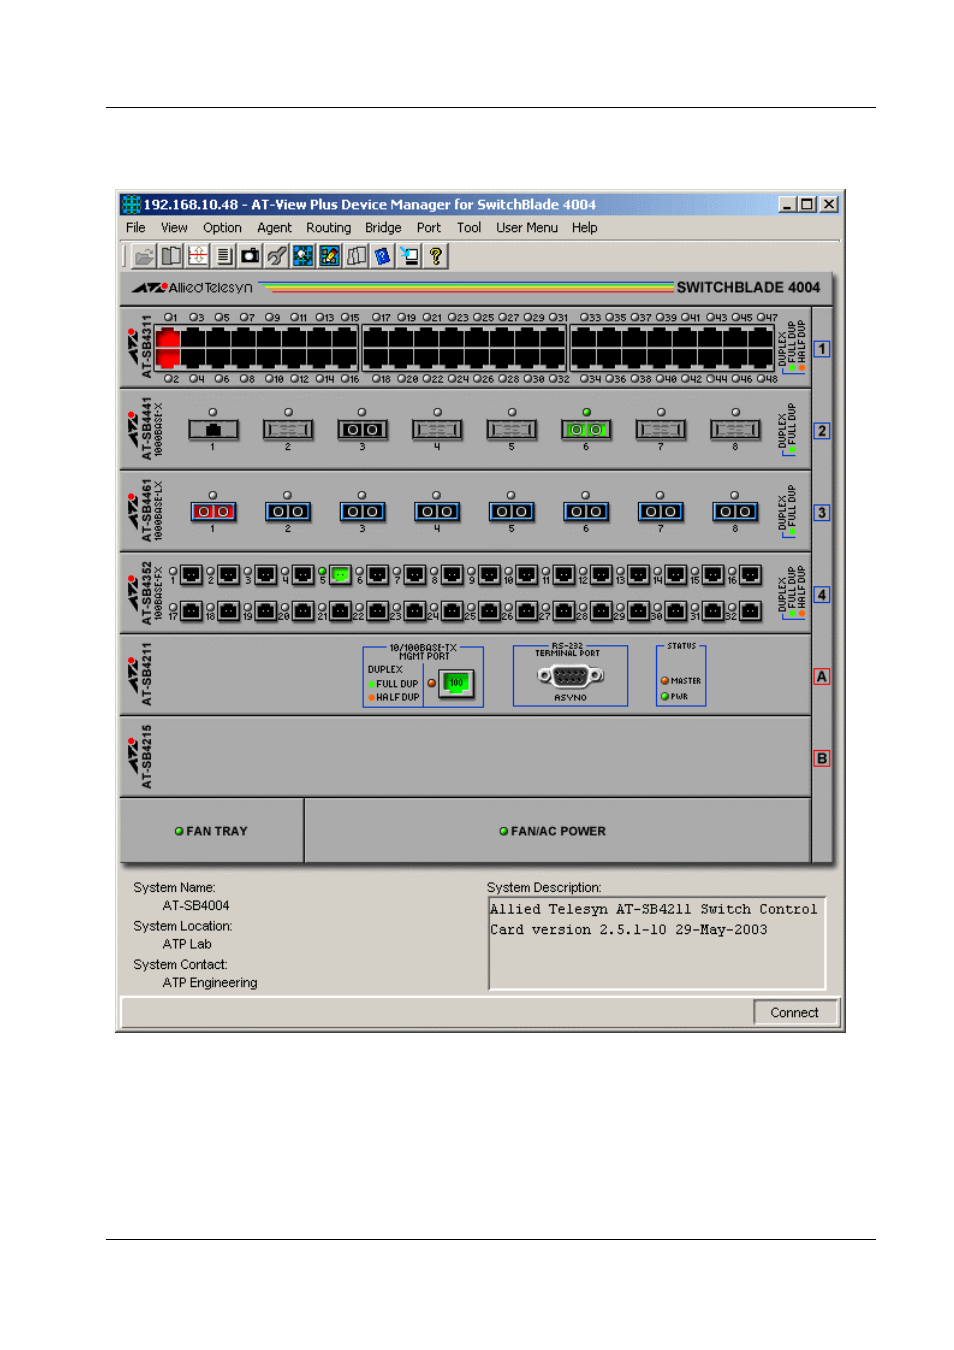
Task: Click the blue help book toolbar icon
Action: click(x=382, y=256)
